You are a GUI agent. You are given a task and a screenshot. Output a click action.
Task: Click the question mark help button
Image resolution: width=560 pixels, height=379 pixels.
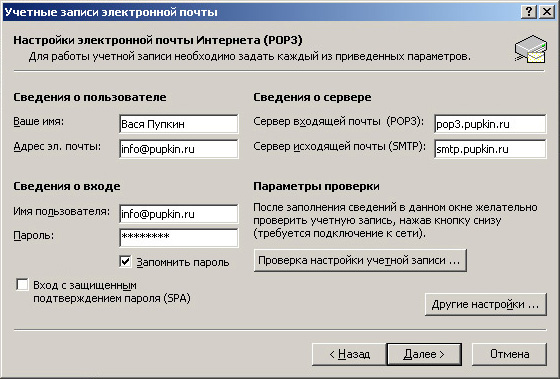(x=529, y=12)
